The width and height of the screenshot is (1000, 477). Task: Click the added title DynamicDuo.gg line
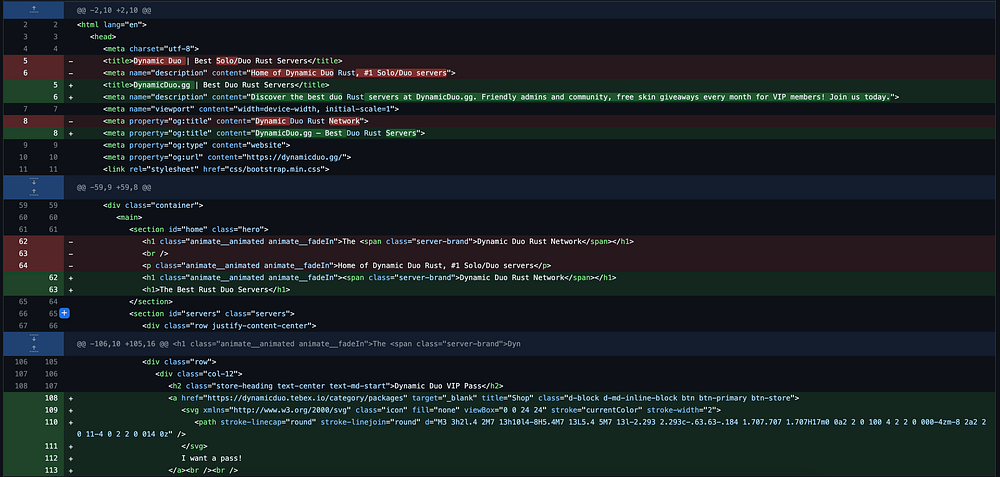click(216, 85)
